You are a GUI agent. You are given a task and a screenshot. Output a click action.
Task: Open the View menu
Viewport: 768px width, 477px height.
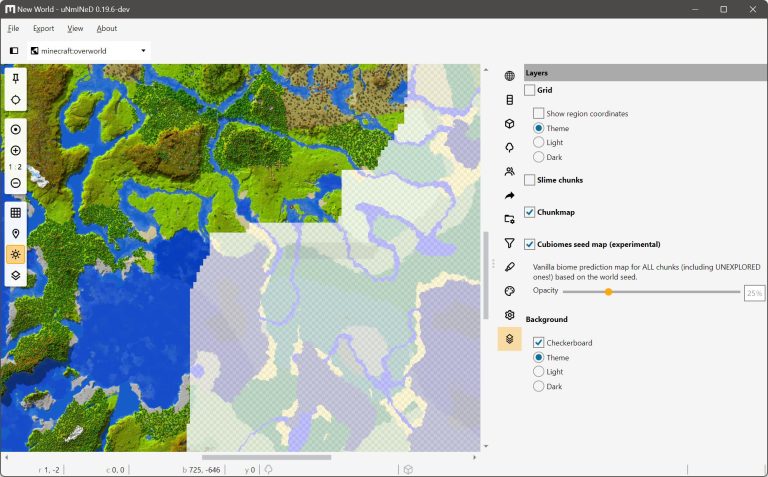click(75, 28)
